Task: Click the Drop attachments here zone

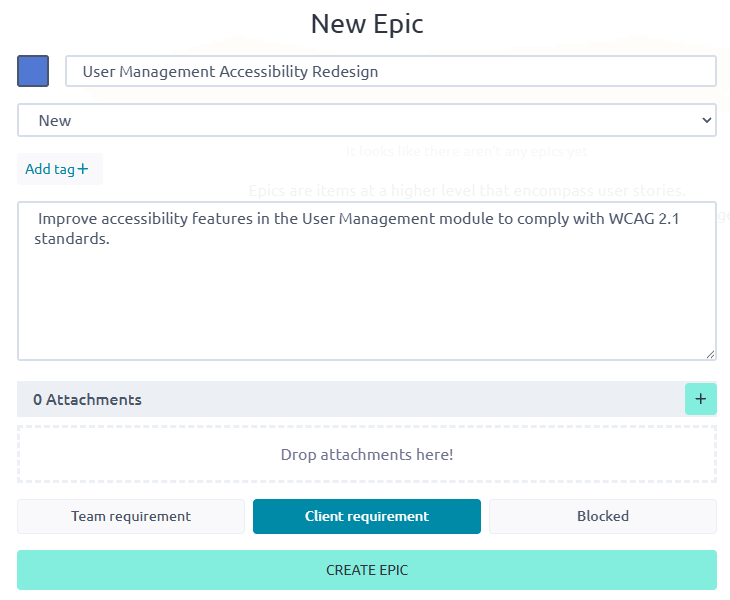Action: tap(366, 454)
